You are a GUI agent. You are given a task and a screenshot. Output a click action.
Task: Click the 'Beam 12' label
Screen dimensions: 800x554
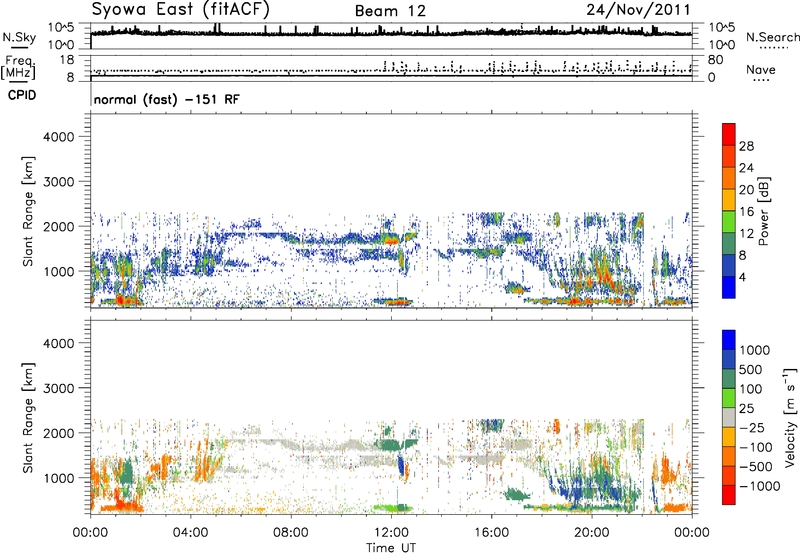[x=390, y=11]
